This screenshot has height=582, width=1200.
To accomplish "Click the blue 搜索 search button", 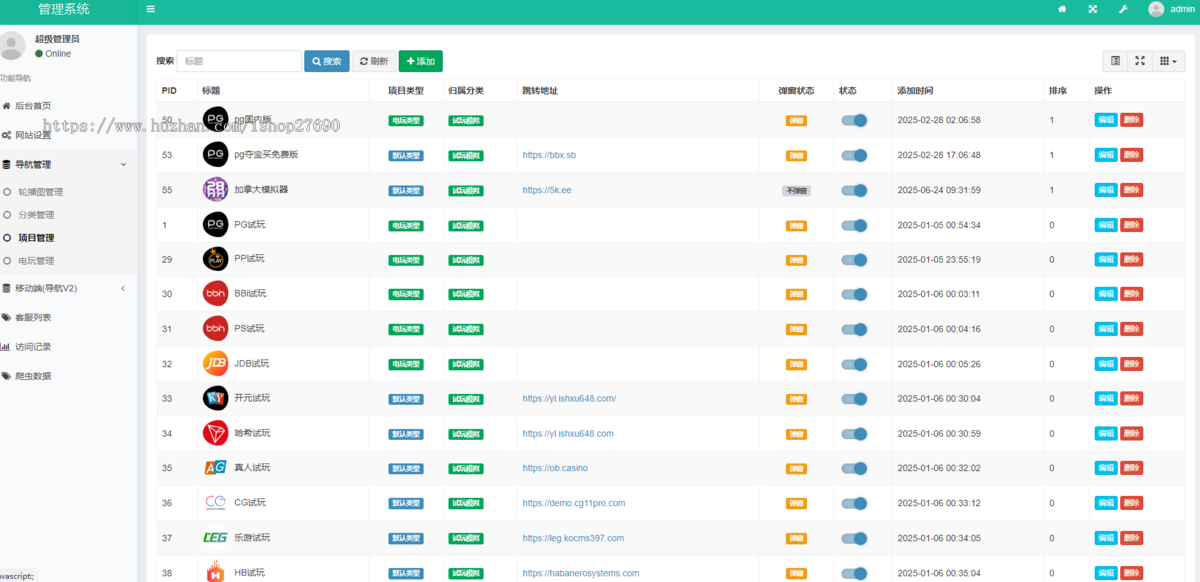I will point(327,61).
